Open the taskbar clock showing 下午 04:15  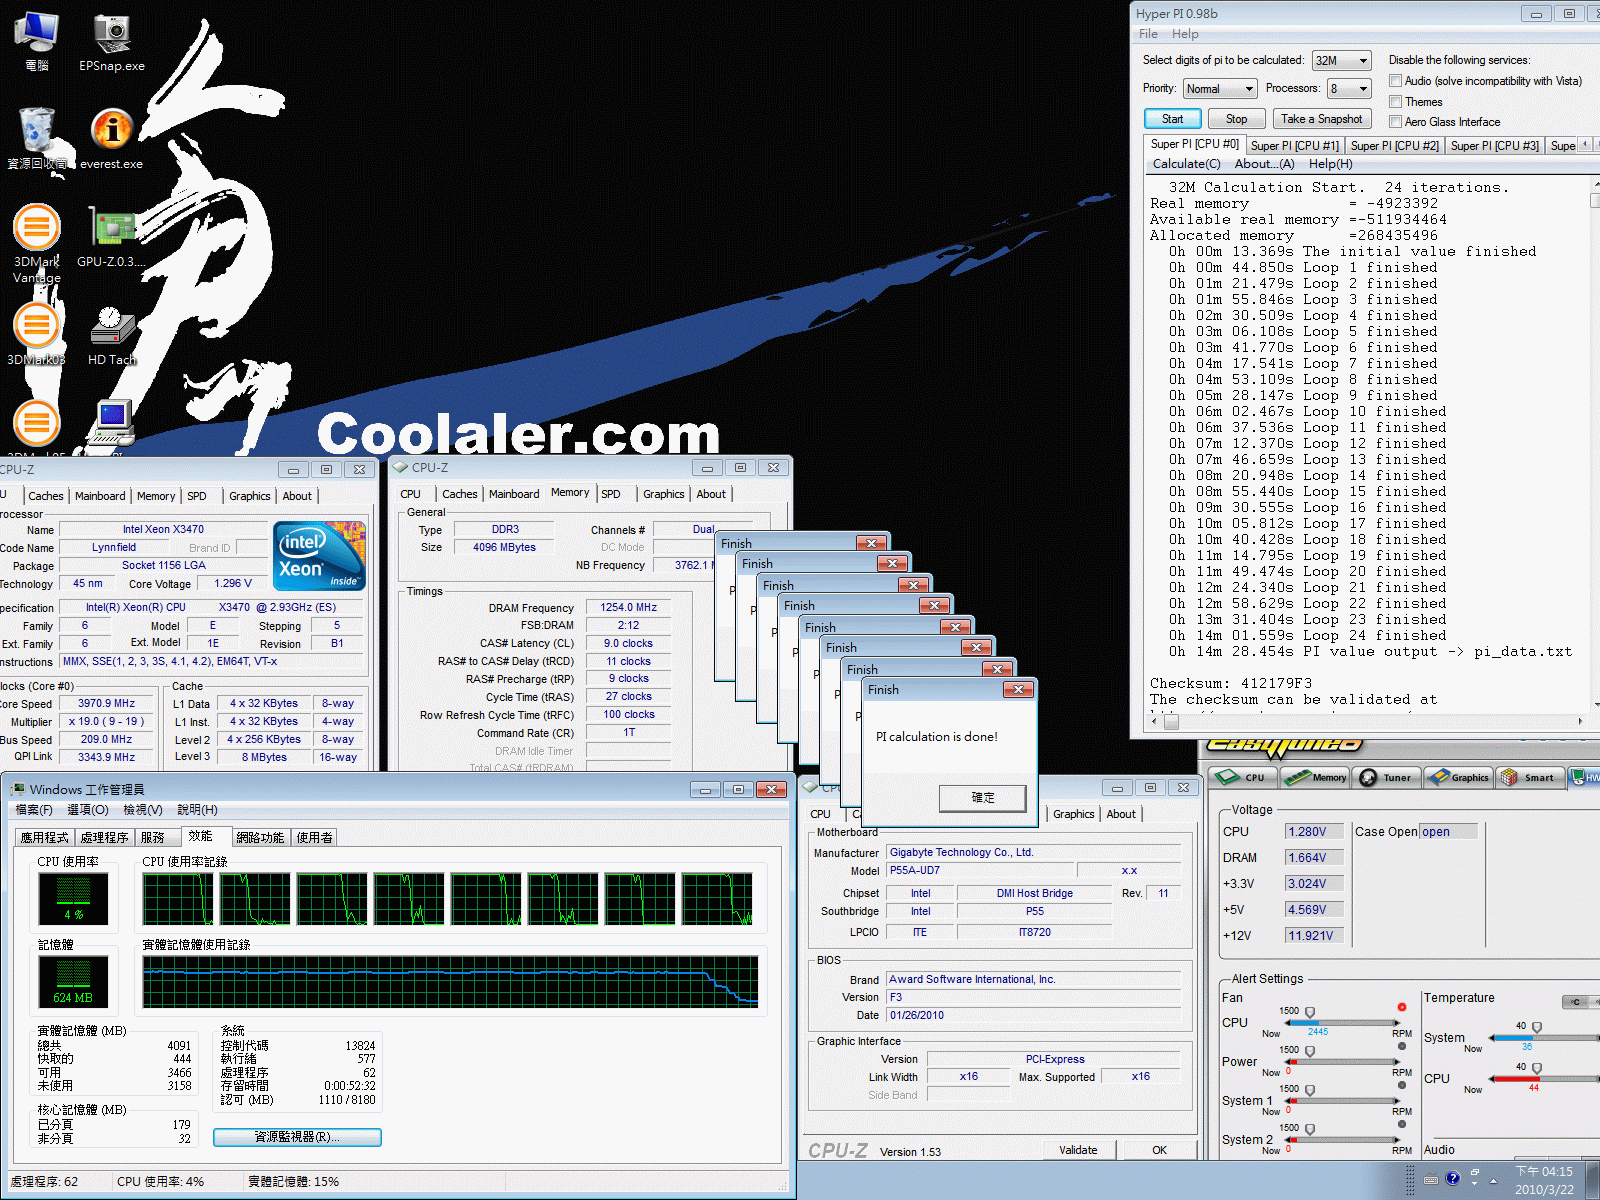pyautogui.click(x=1543, y=1180)
